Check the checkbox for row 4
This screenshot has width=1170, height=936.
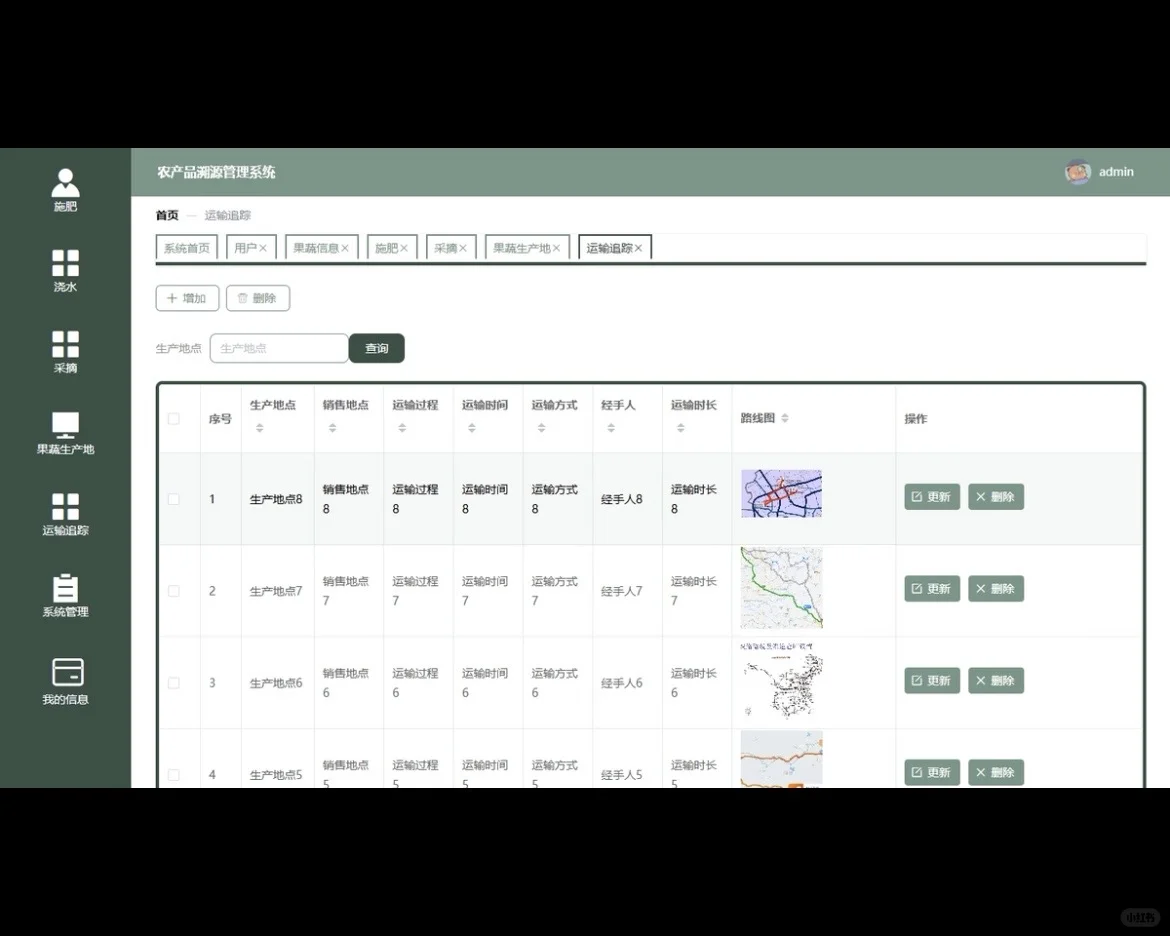(174, 774)
